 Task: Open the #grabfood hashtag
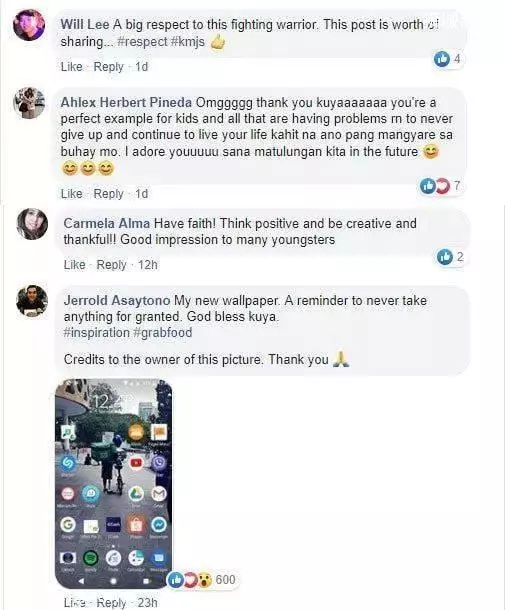163,333
